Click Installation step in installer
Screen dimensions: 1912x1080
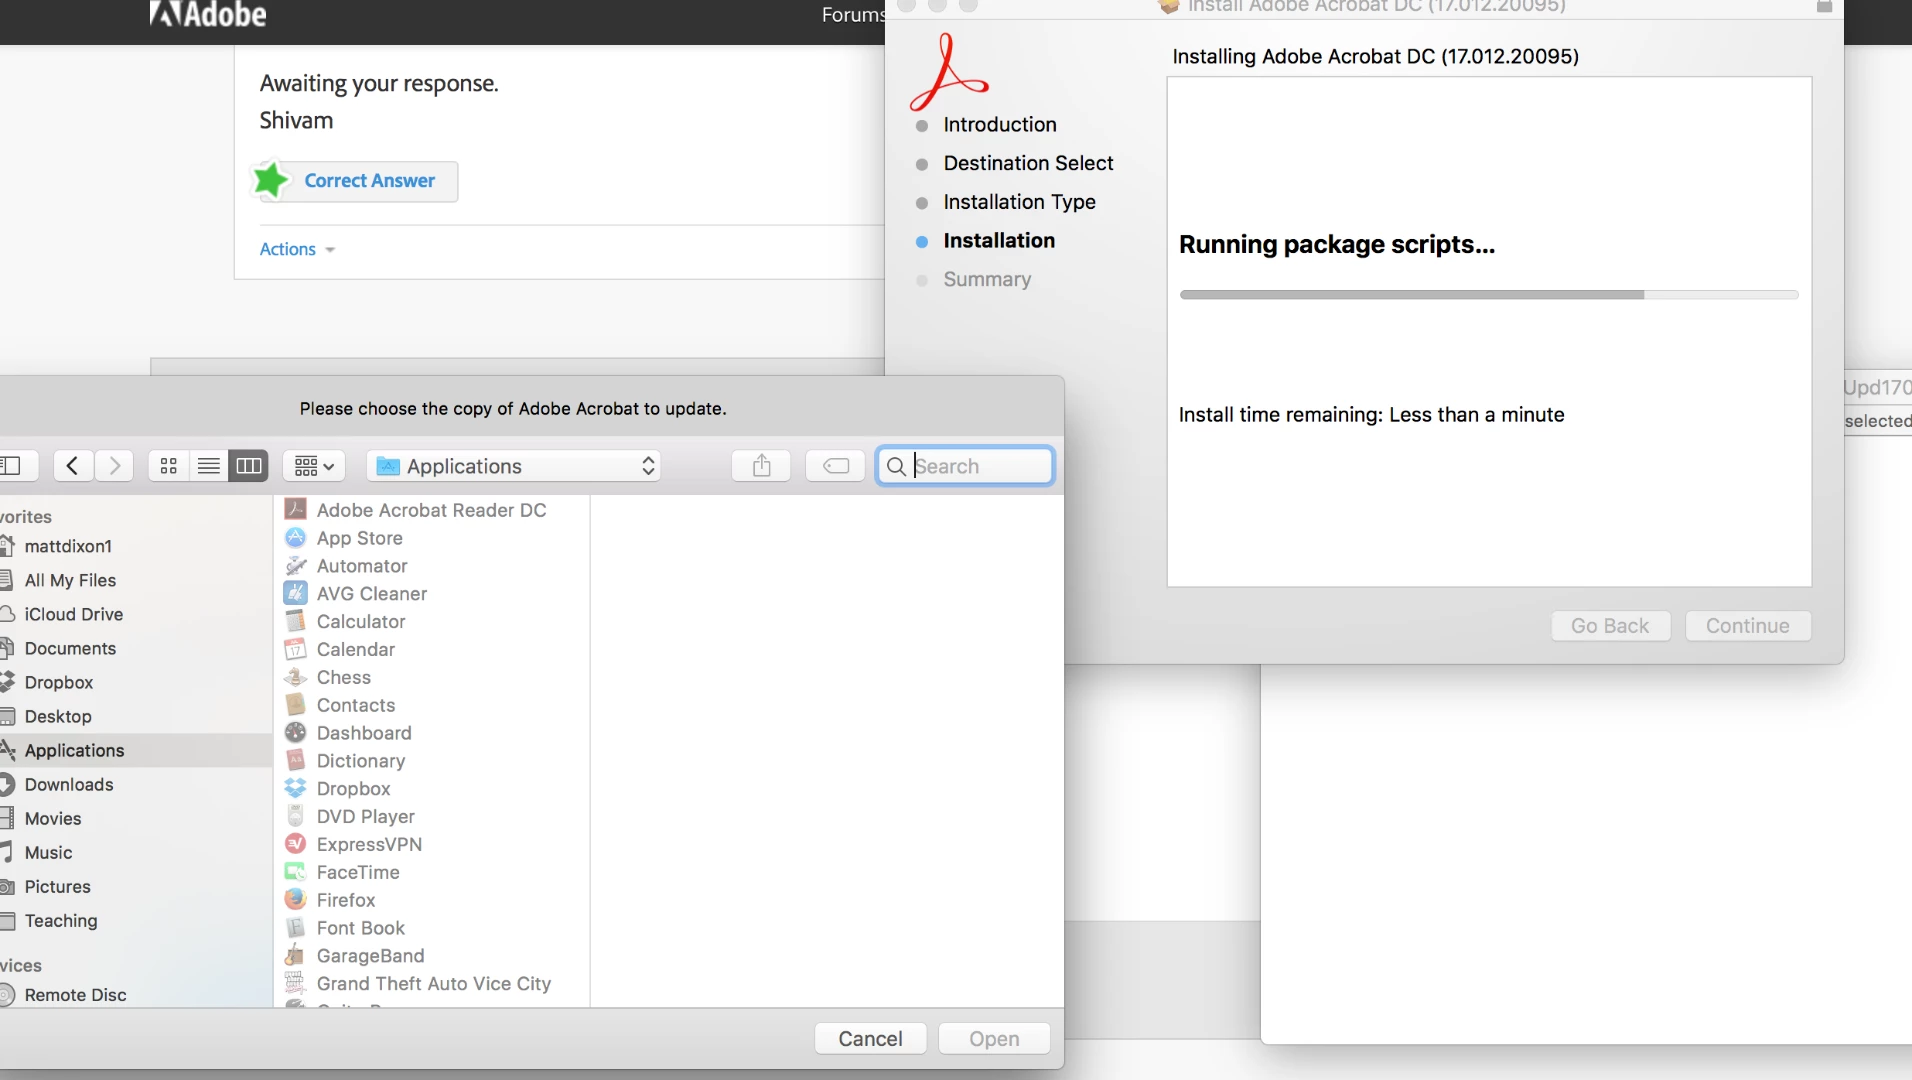[999, 241]
